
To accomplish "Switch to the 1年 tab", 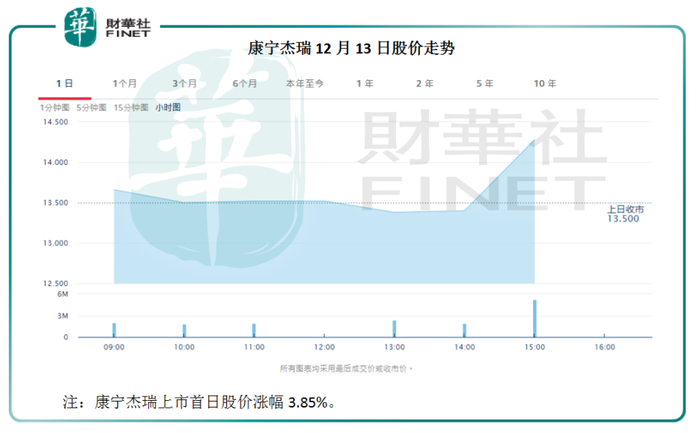I will click(x=365, y=83).
